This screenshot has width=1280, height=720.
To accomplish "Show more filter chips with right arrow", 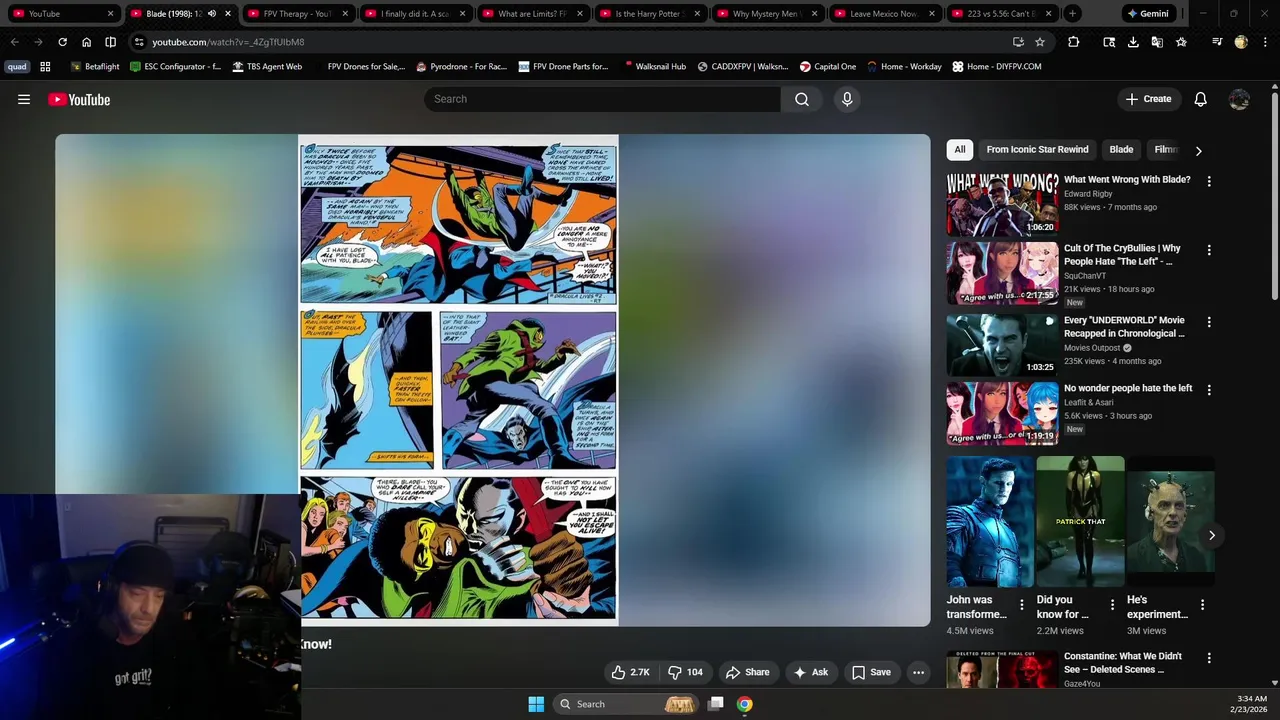I will 1198,151.
